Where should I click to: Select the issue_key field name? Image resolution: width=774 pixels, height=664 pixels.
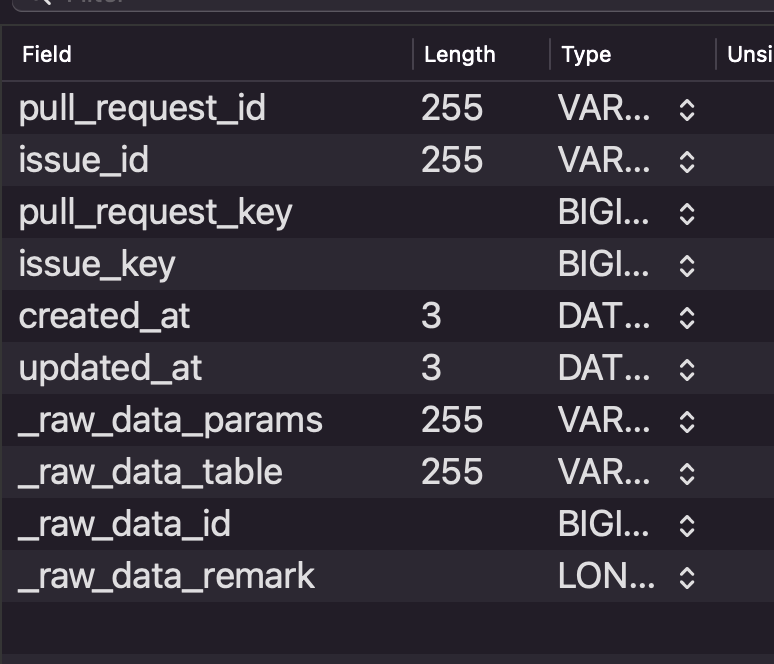pyautogui.click(x=97, y=264)
